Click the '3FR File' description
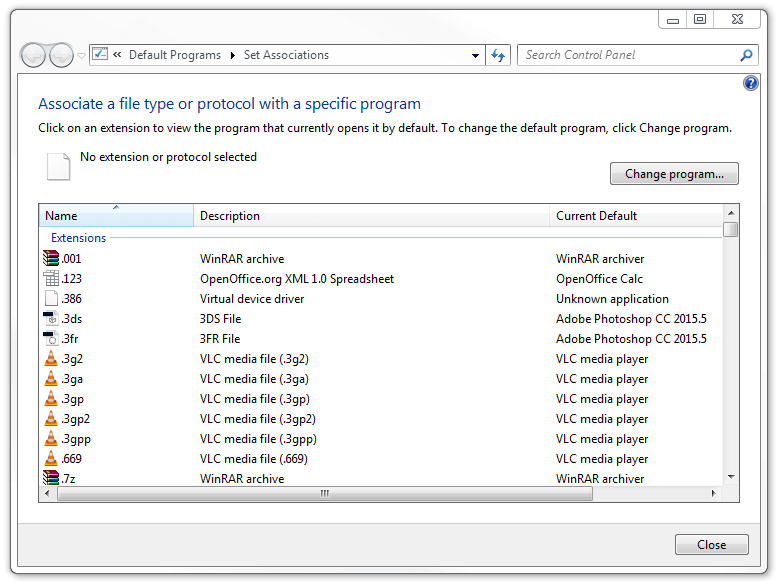780x584 pixels. point(220,339)
